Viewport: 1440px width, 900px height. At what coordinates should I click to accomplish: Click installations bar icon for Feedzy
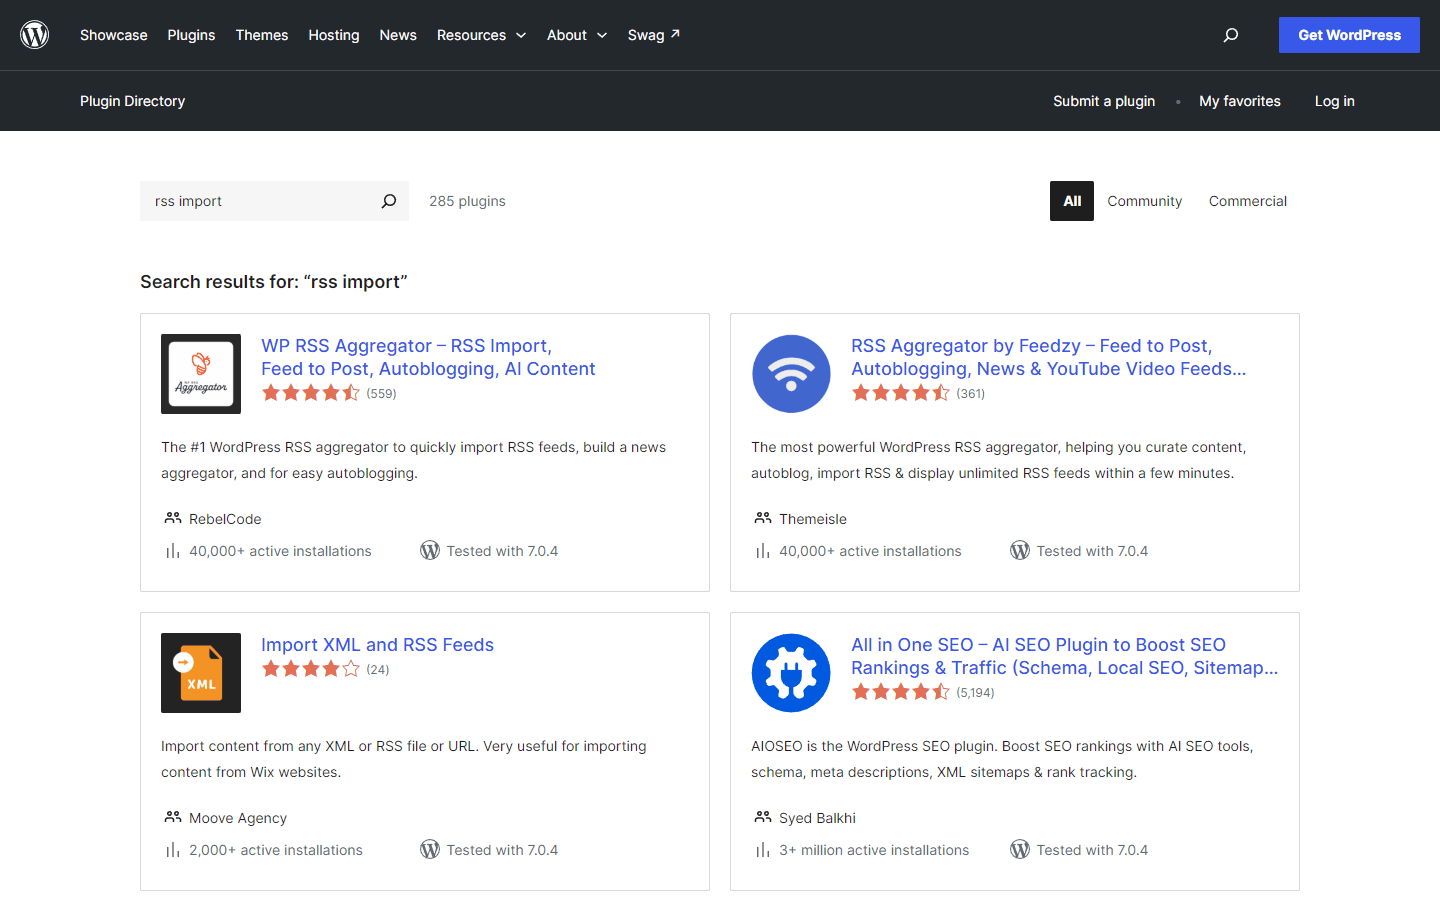pyautogui.click(x=763, y=551)
